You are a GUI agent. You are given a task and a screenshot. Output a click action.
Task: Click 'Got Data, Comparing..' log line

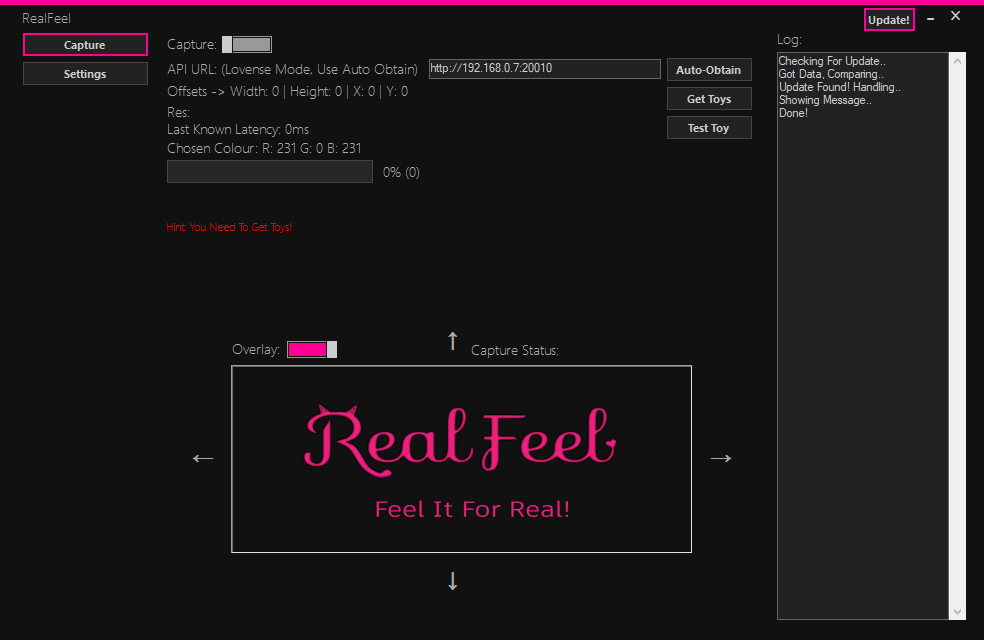[x=831, y=74]
